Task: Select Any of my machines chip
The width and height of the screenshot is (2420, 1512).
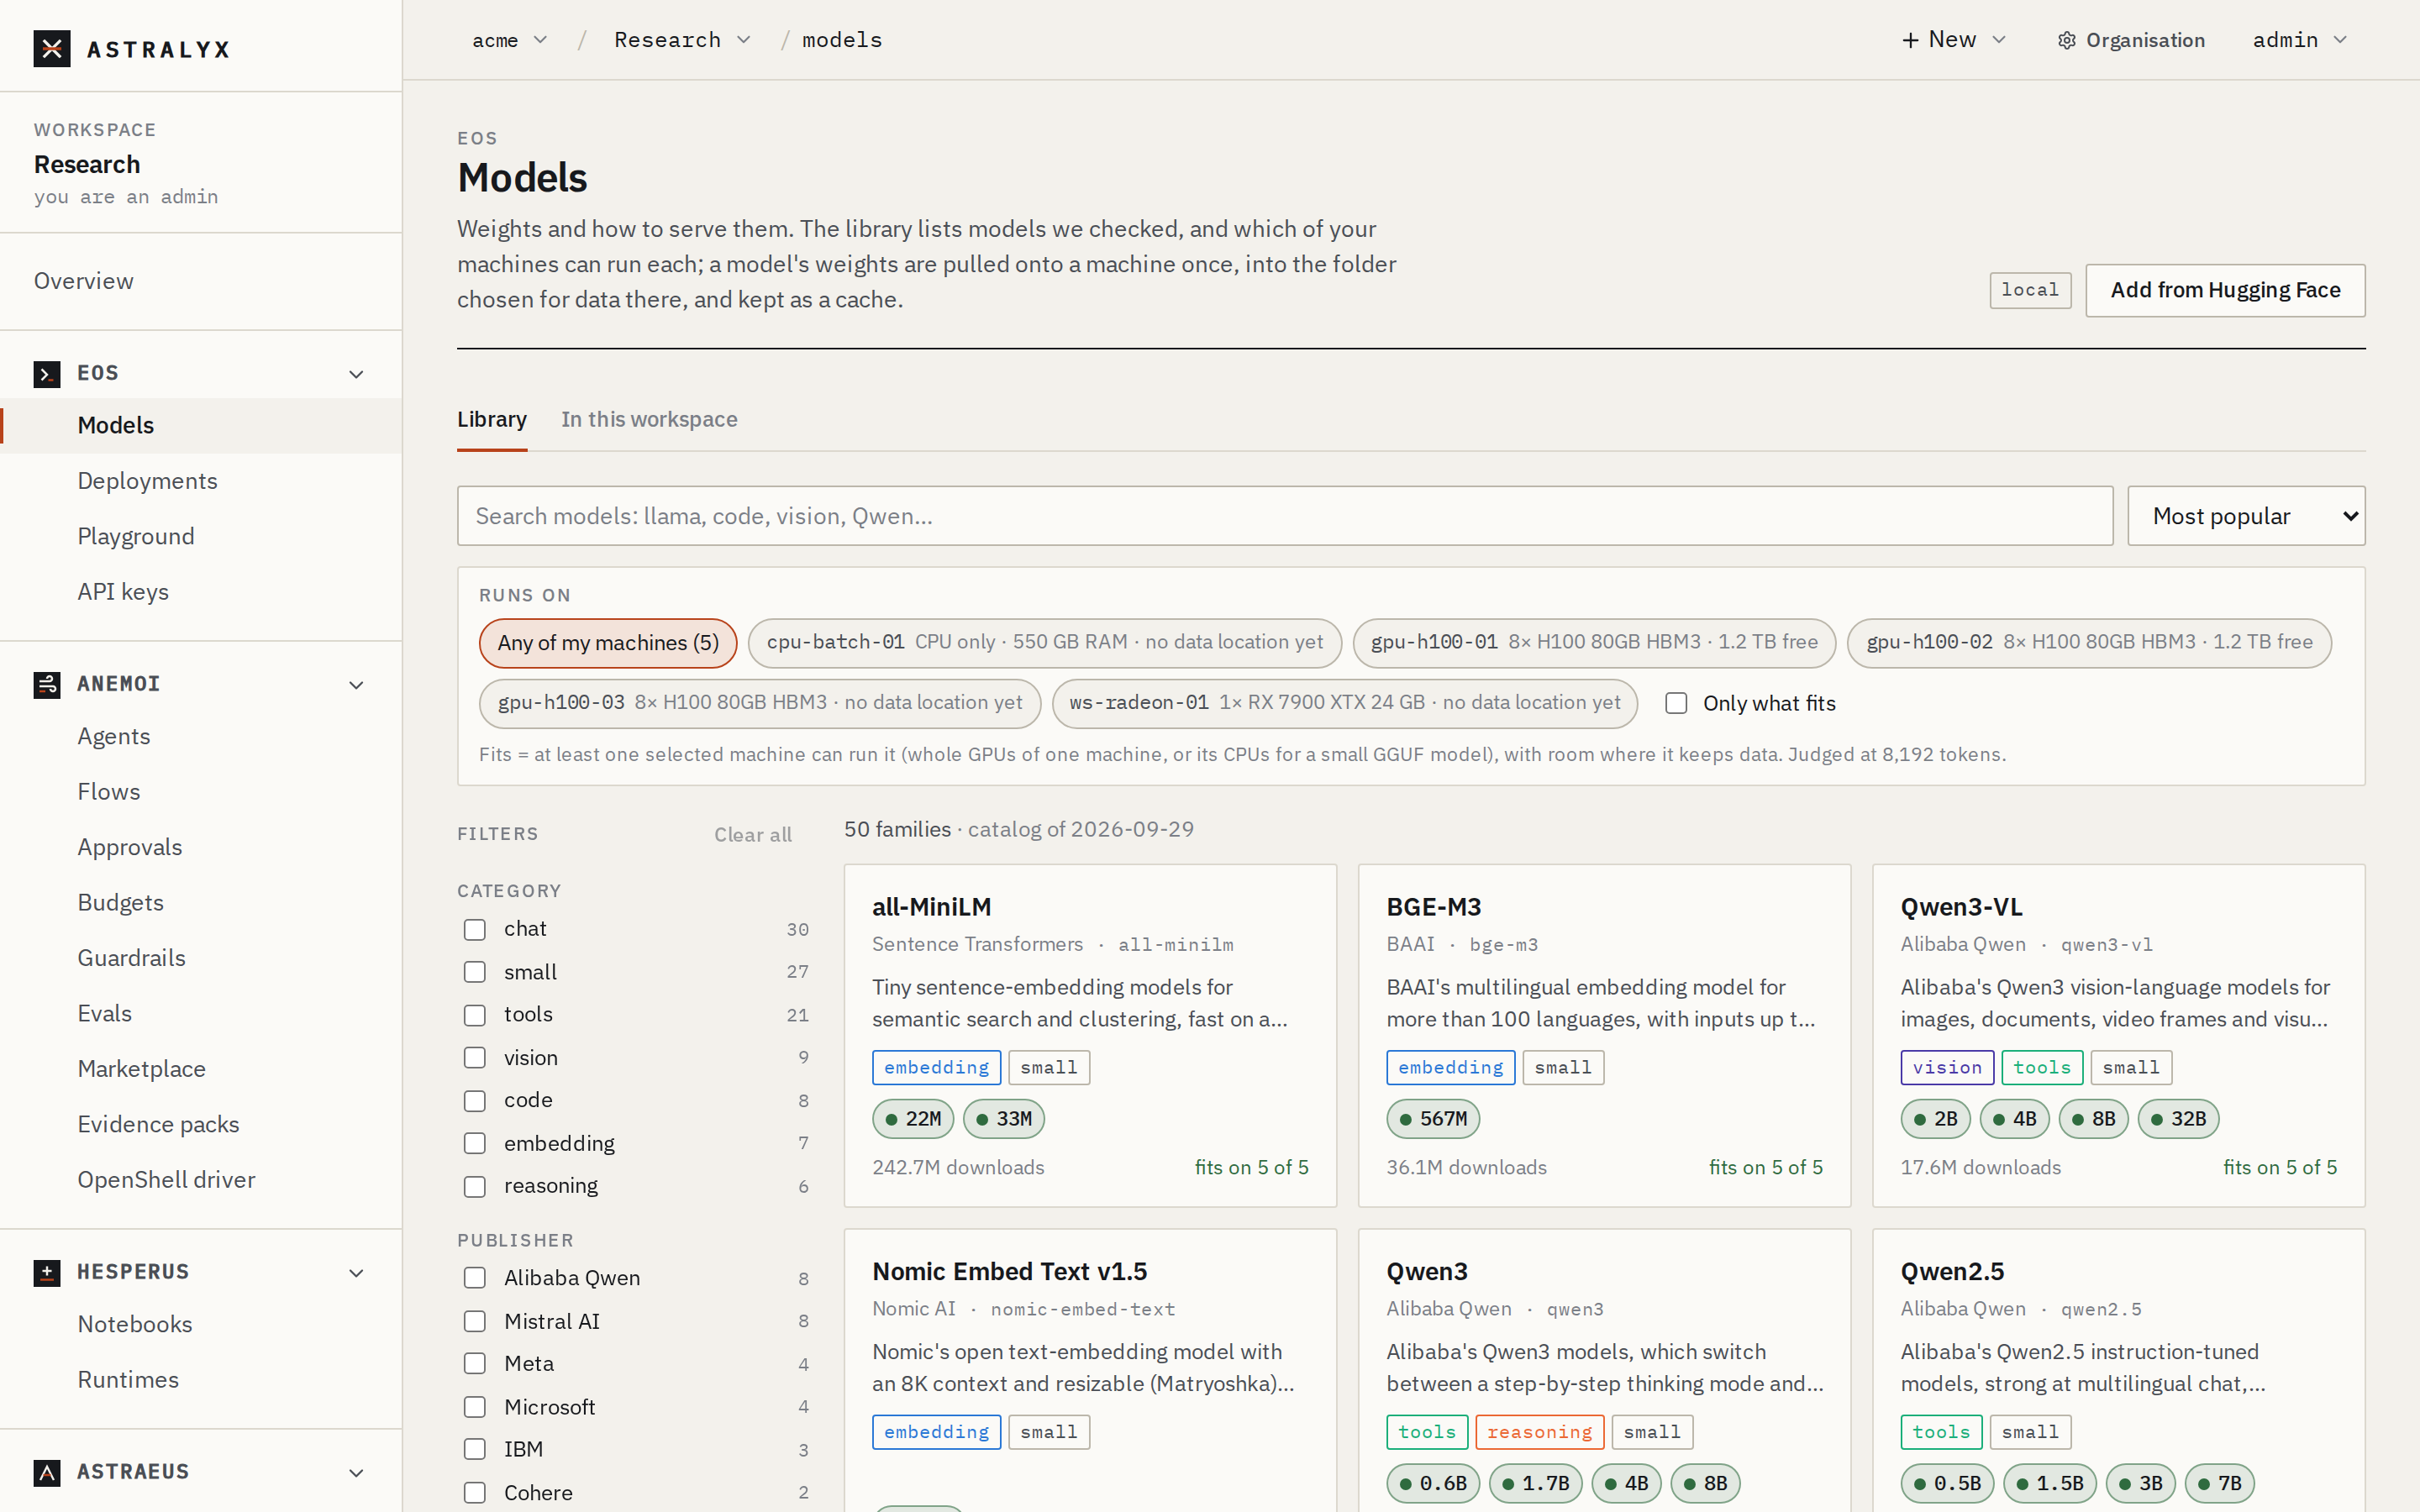Action: click(x=608, y=643)
